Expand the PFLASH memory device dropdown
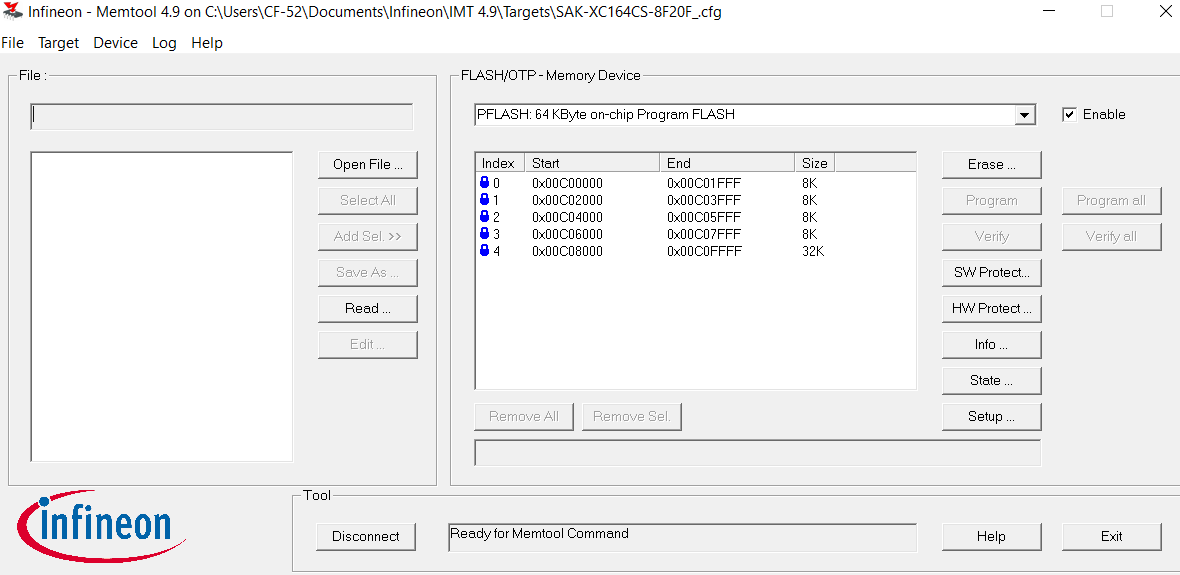1180x575 pixels. click(x=1024, y=115)
